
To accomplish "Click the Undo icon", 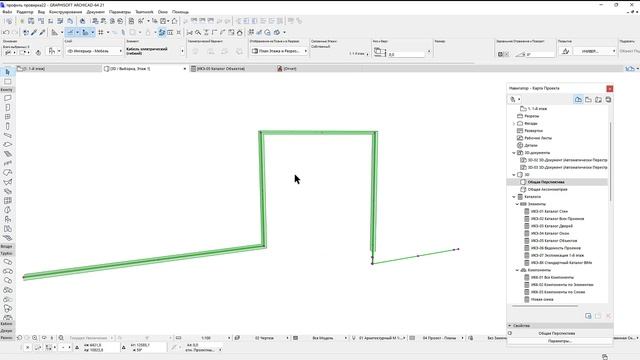I will pos(6,32).
